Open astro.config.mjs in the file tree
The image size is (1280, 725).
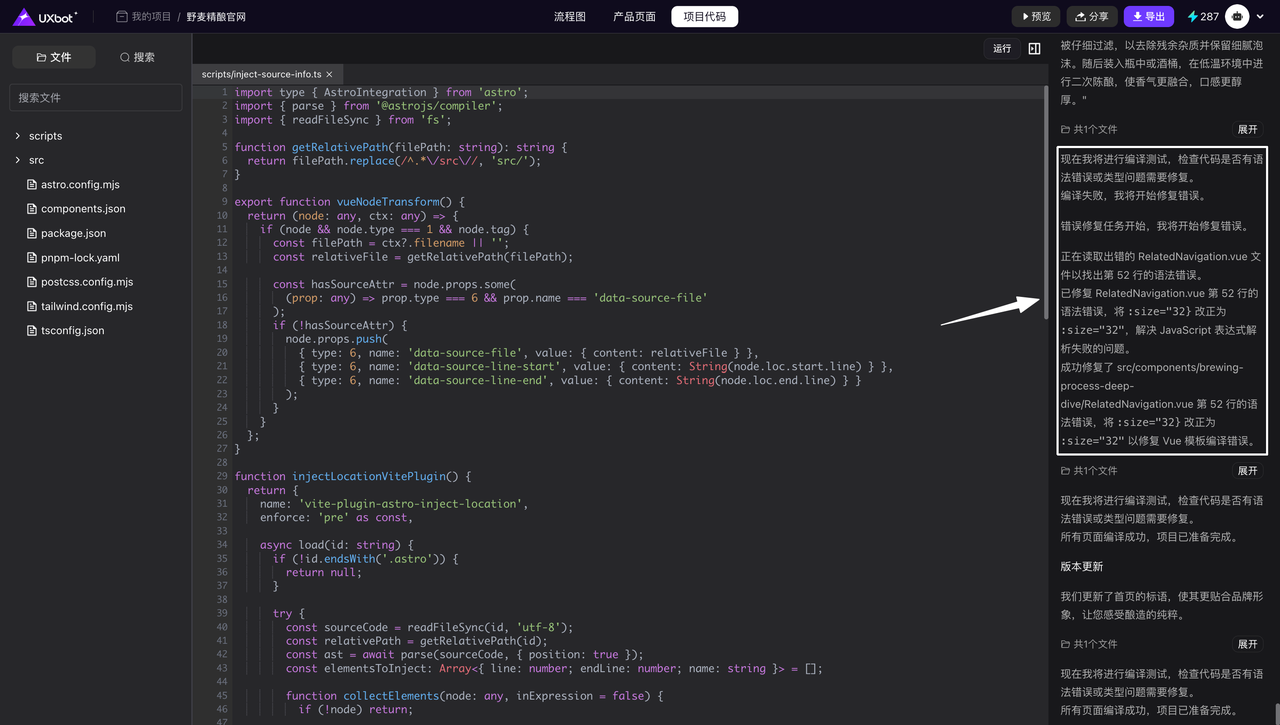80,185
